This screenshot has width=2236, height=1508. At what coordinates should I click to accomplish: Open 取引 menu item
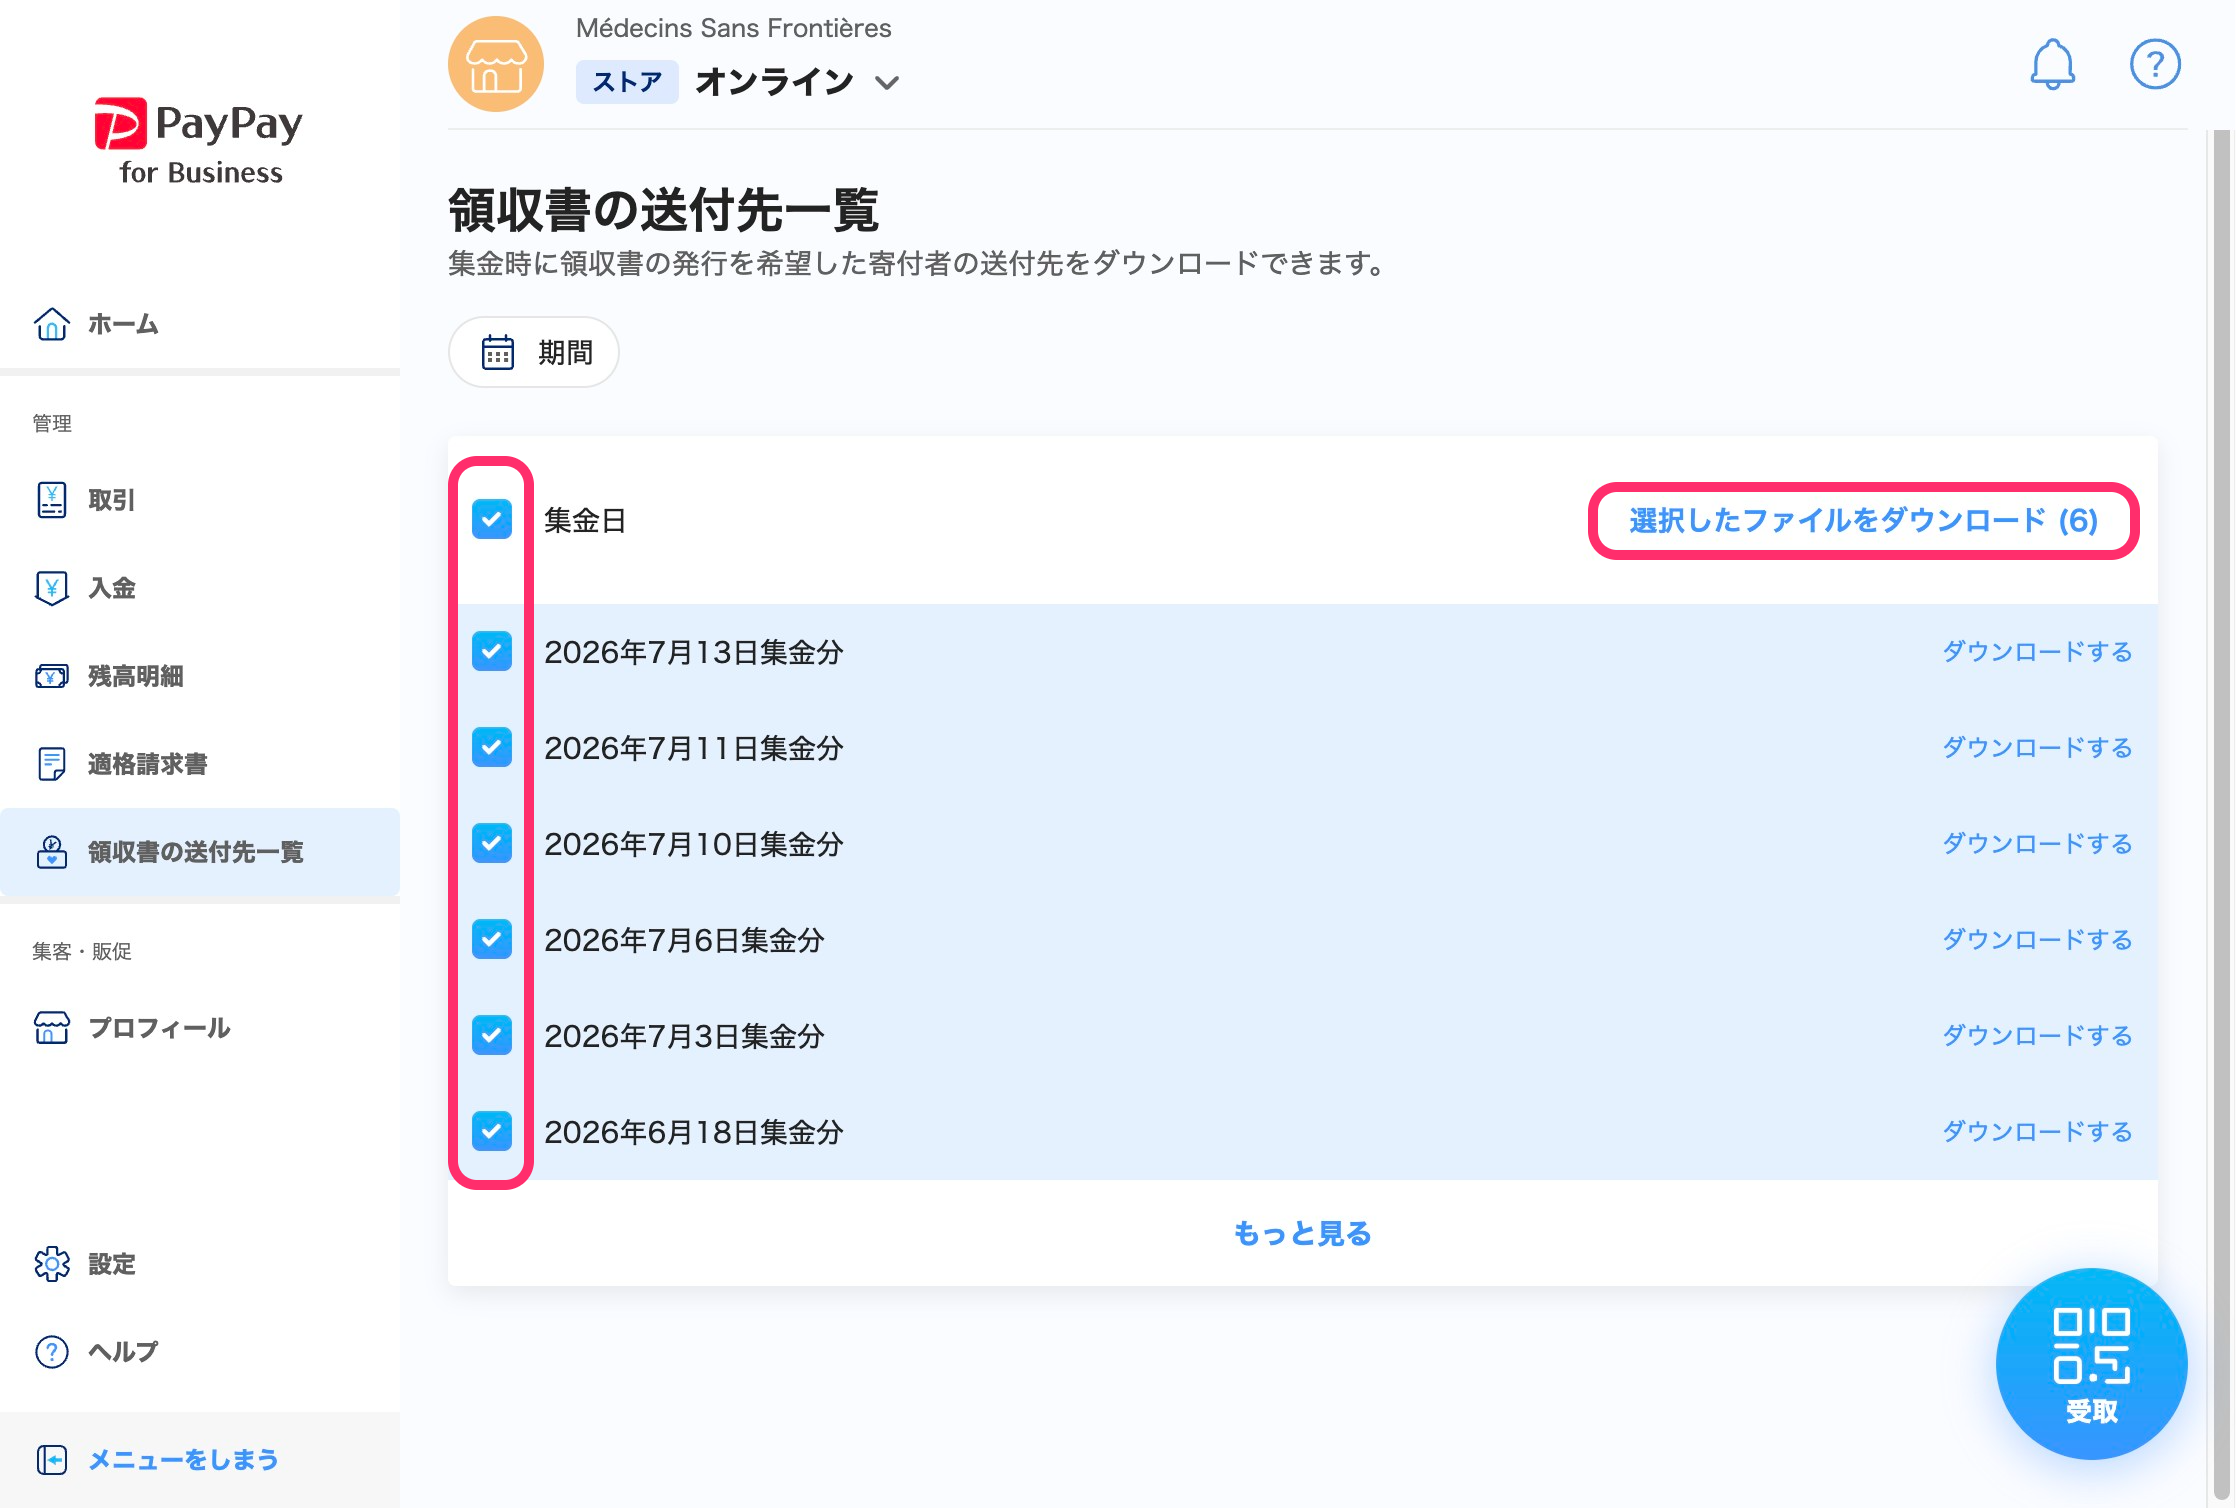tap(200, 500)
